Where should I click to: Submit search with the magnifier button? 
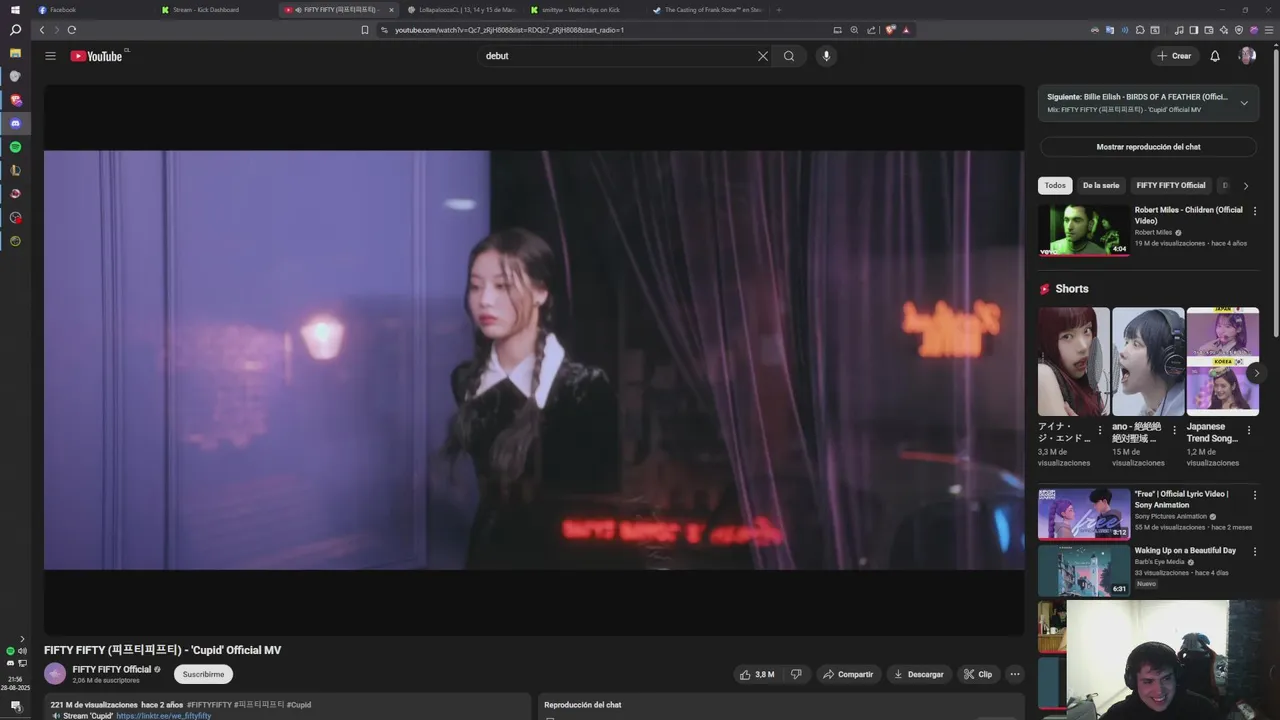(789, 56)
